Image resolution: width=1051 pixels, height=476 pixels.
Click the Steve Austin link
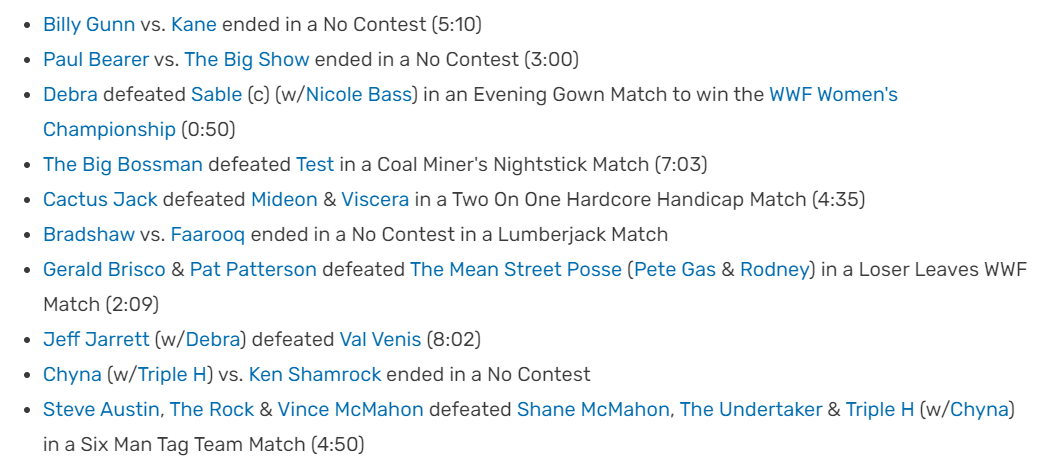click(102, 409)
